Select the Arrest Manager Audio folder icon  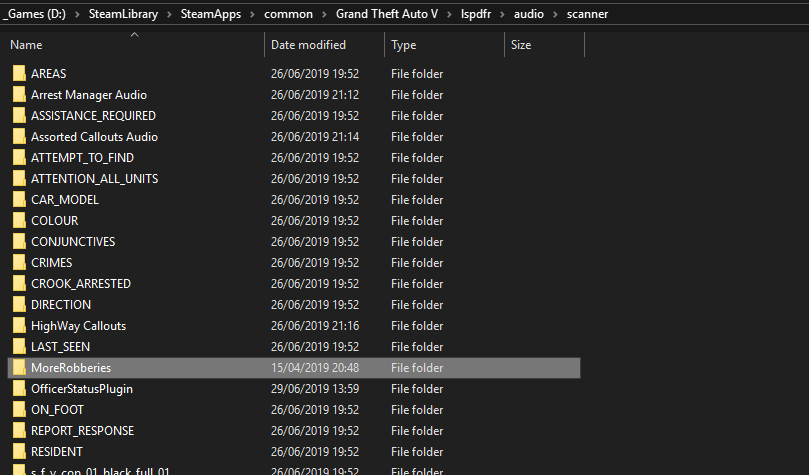coord(19,94)
